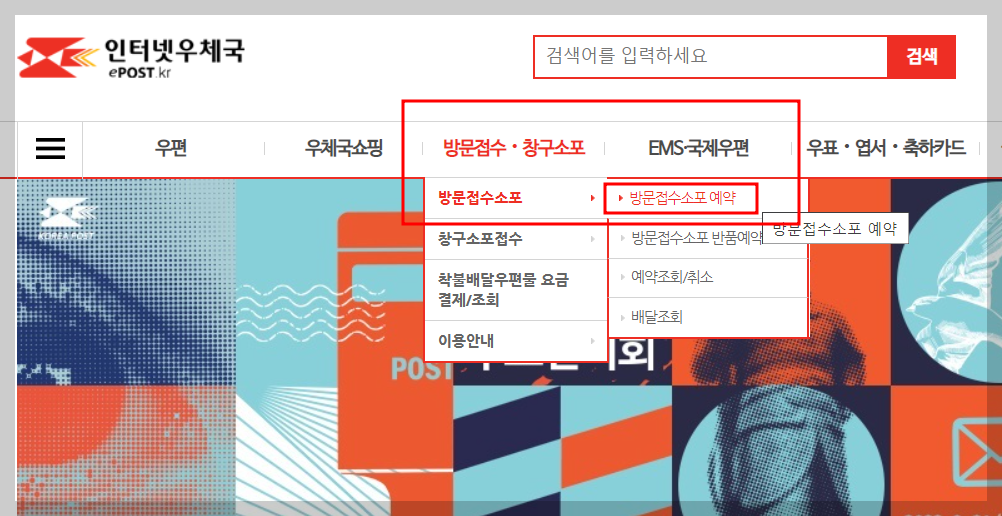Click the 검색 search button
The image size is (1002, 516).
pyautogui.click(x=921, y=57)
